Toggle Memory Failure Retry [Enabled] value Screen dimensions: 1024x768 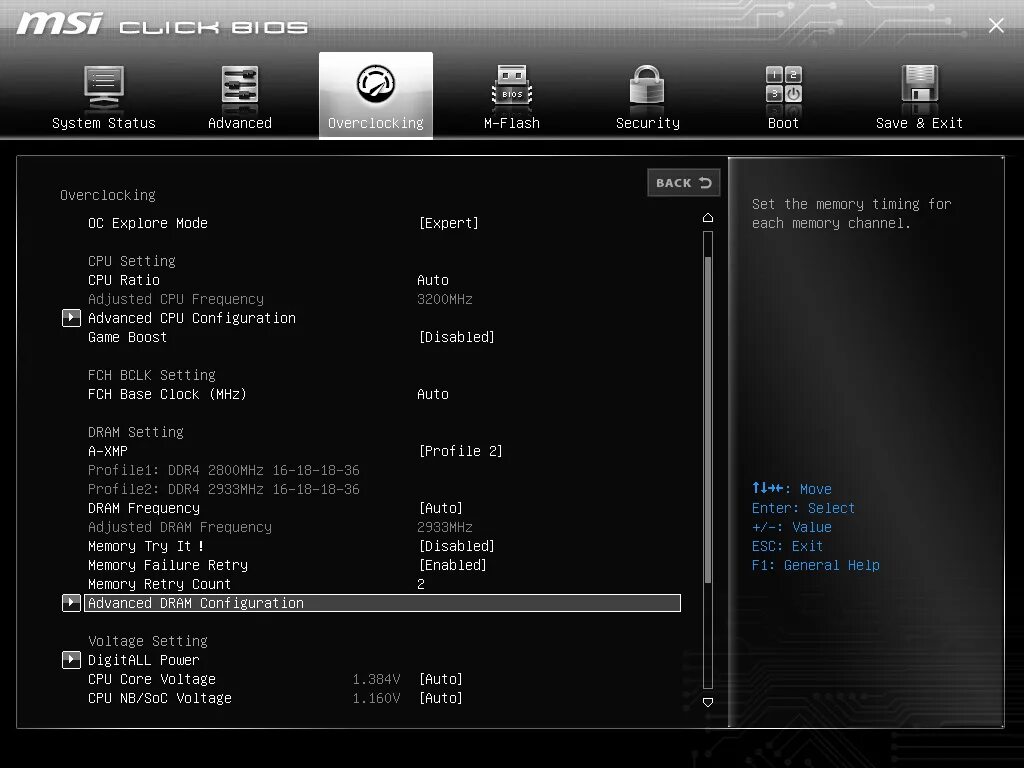point(453,565)
